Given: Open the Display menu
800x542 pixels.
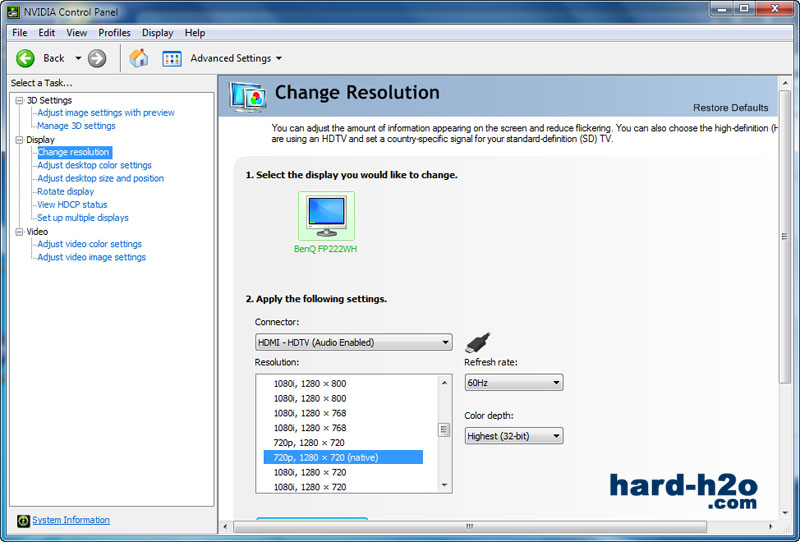Looking at the screenshot, I should (x=158, y=33).
